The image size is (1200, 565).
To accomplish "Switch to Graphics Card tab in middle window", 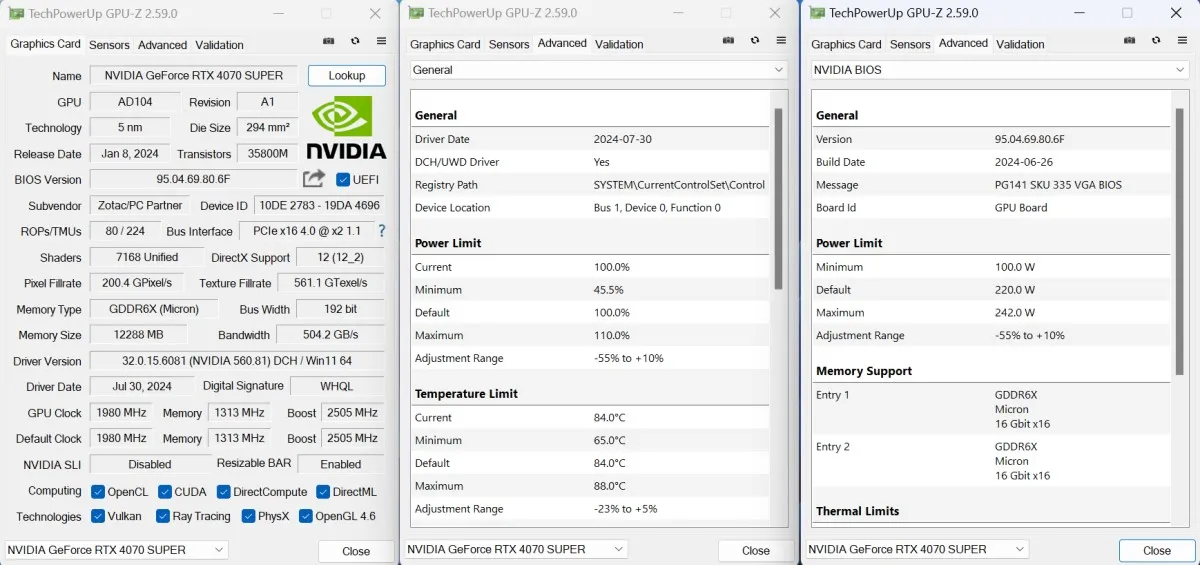I will point(445,44).
